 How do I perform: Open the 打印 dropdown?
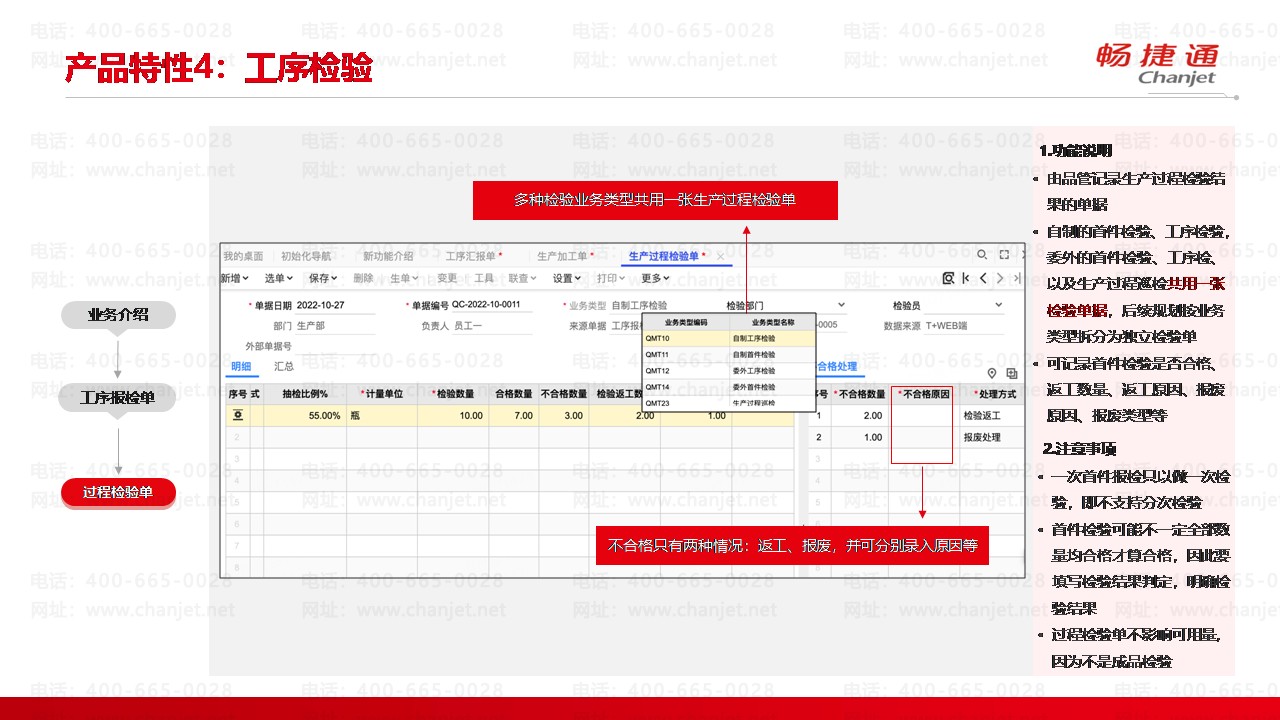[x=612, y=278]
